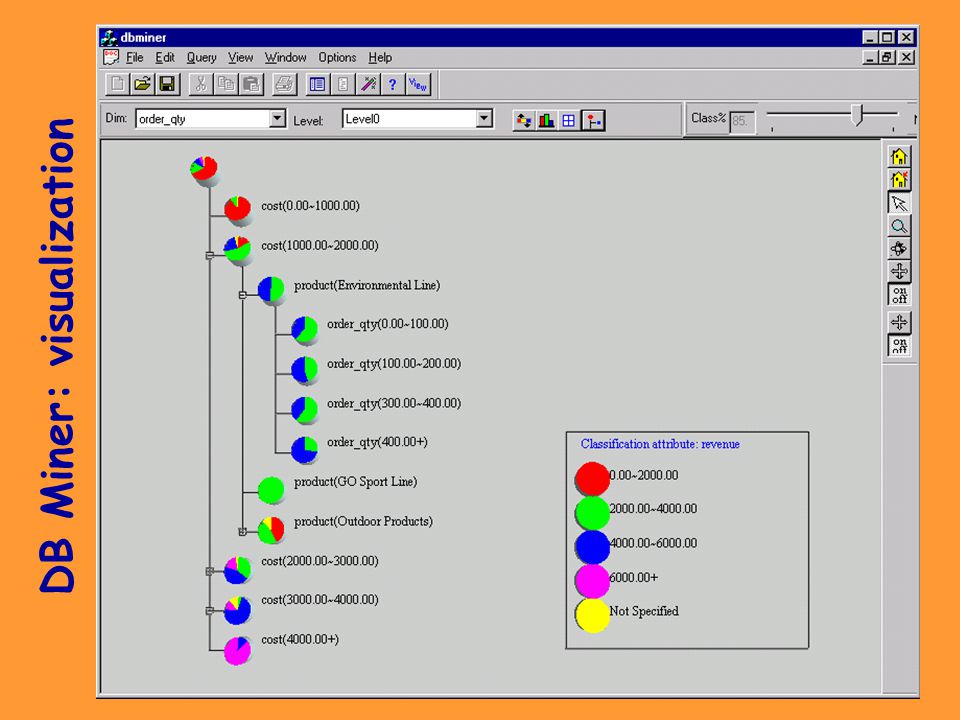Toggle the bottom-most on/off switch in side toolbar
960x720 pixels.
pos(899,345)
